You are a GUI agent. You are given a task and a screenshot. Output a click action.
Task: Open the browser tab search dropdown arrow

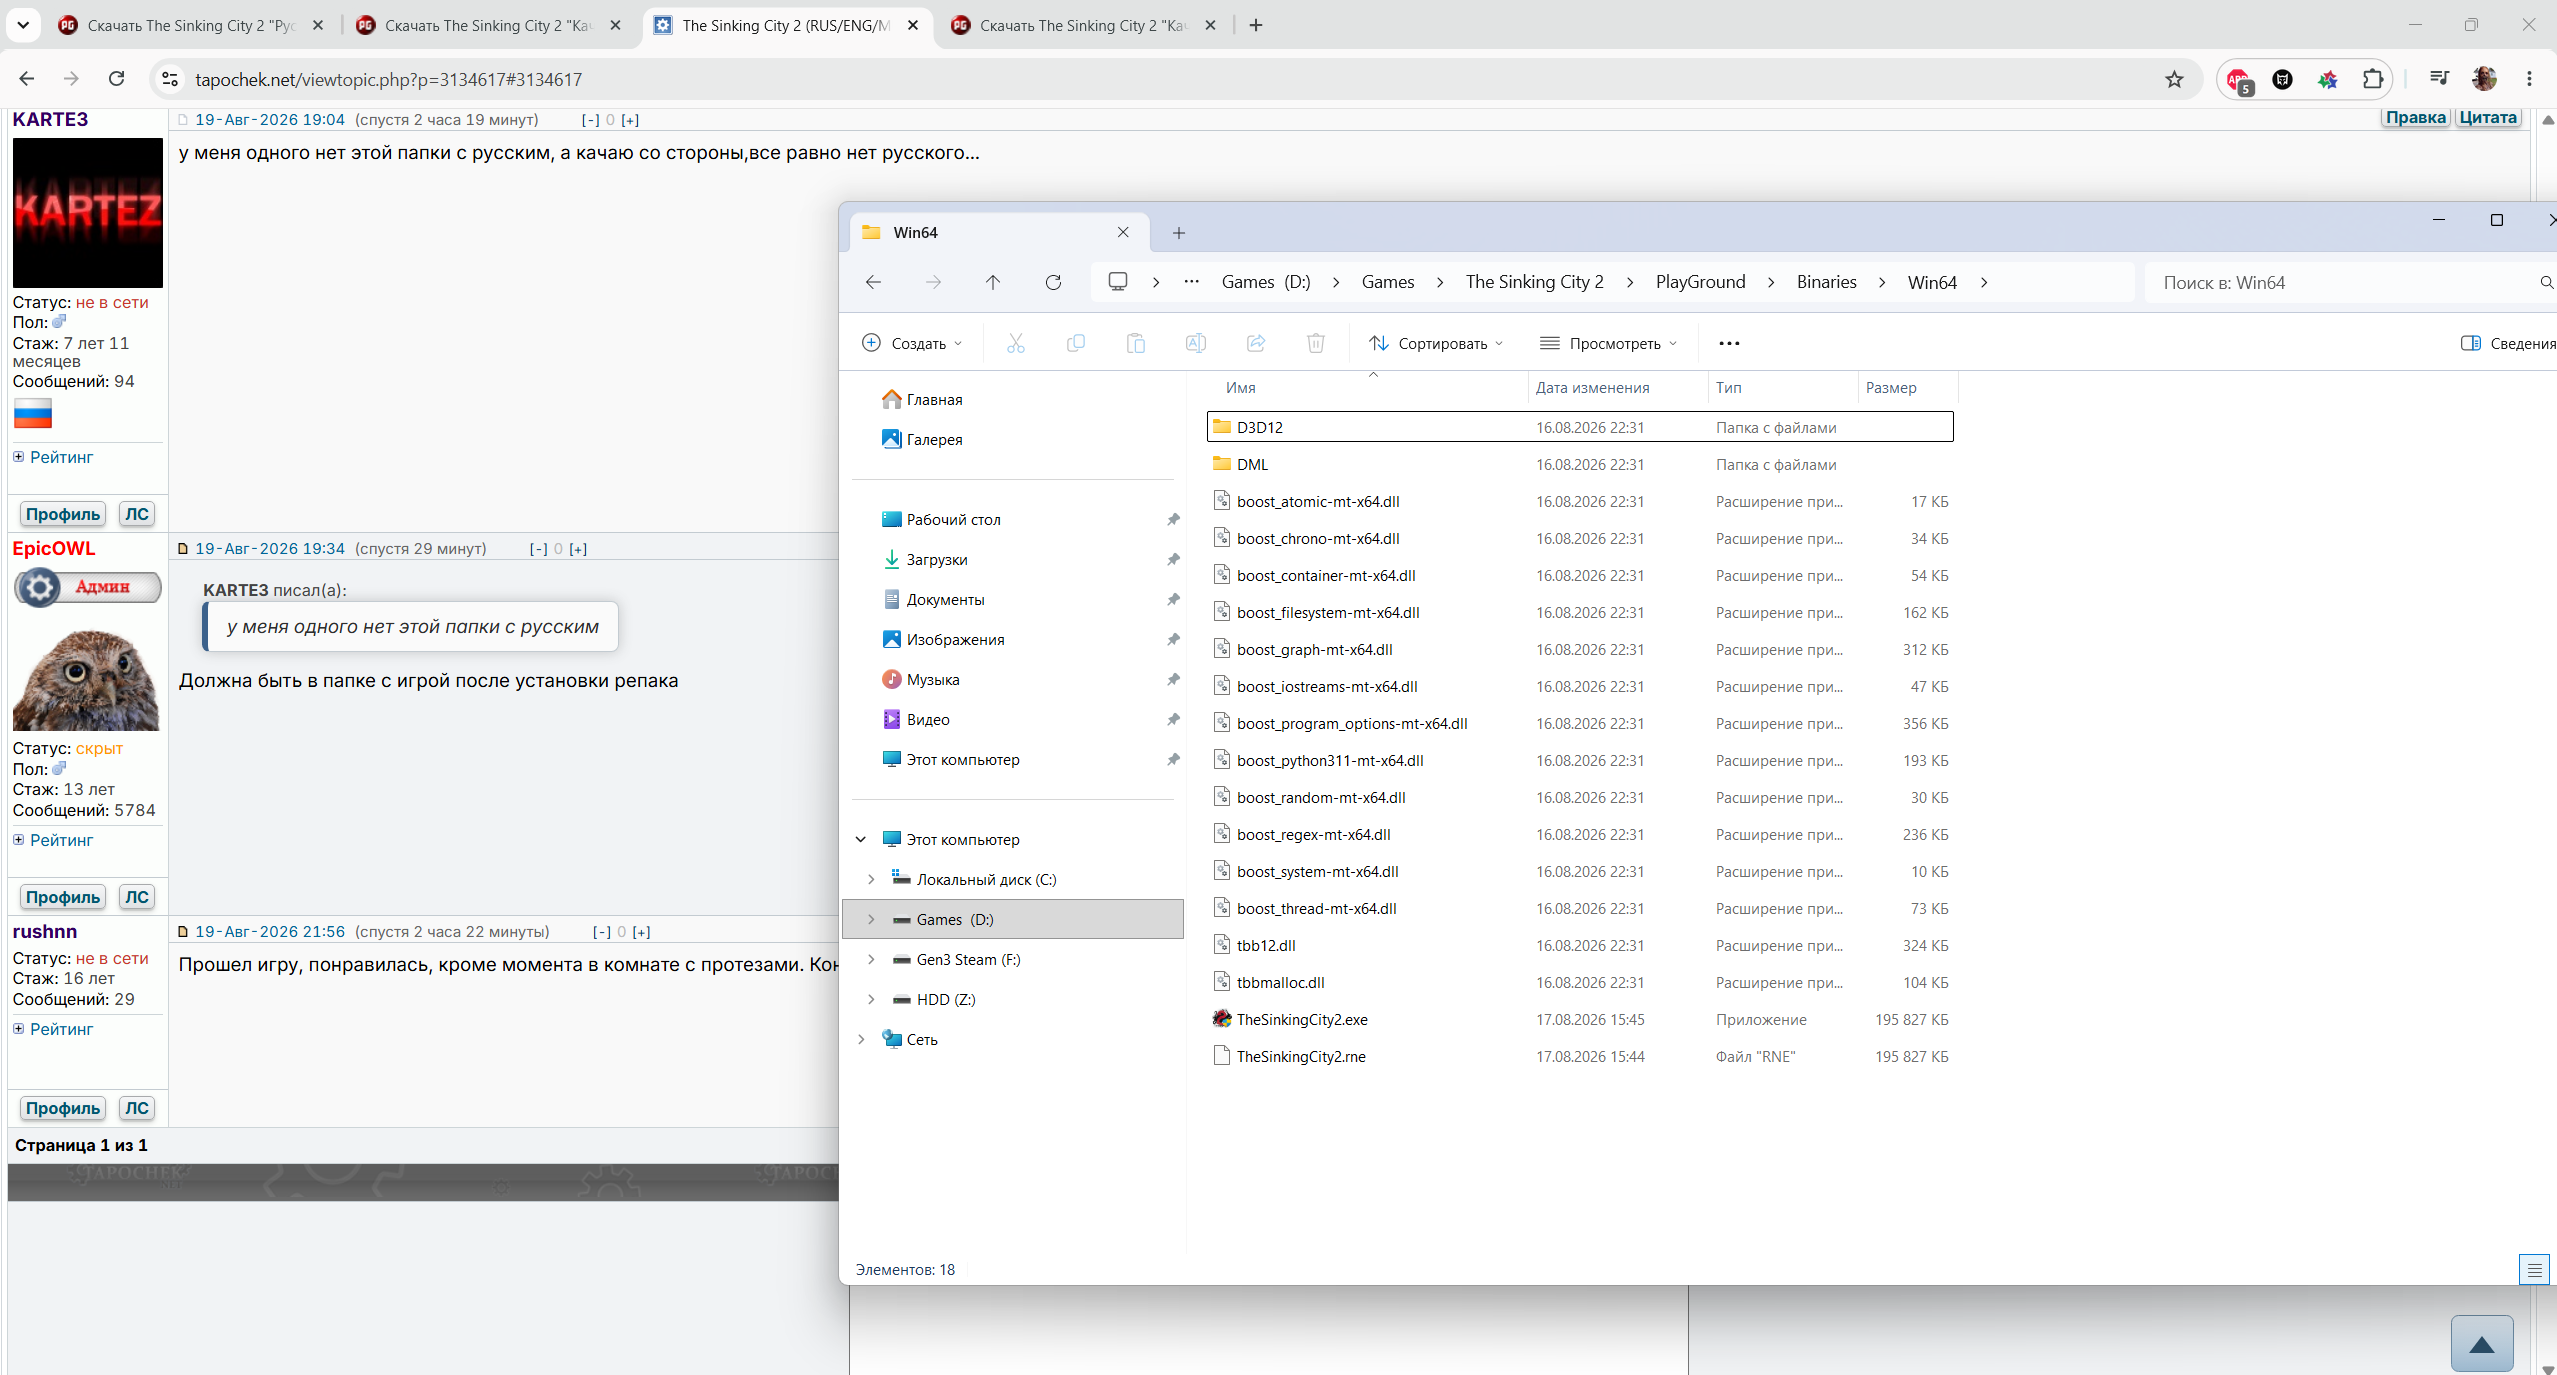(23, 25)
